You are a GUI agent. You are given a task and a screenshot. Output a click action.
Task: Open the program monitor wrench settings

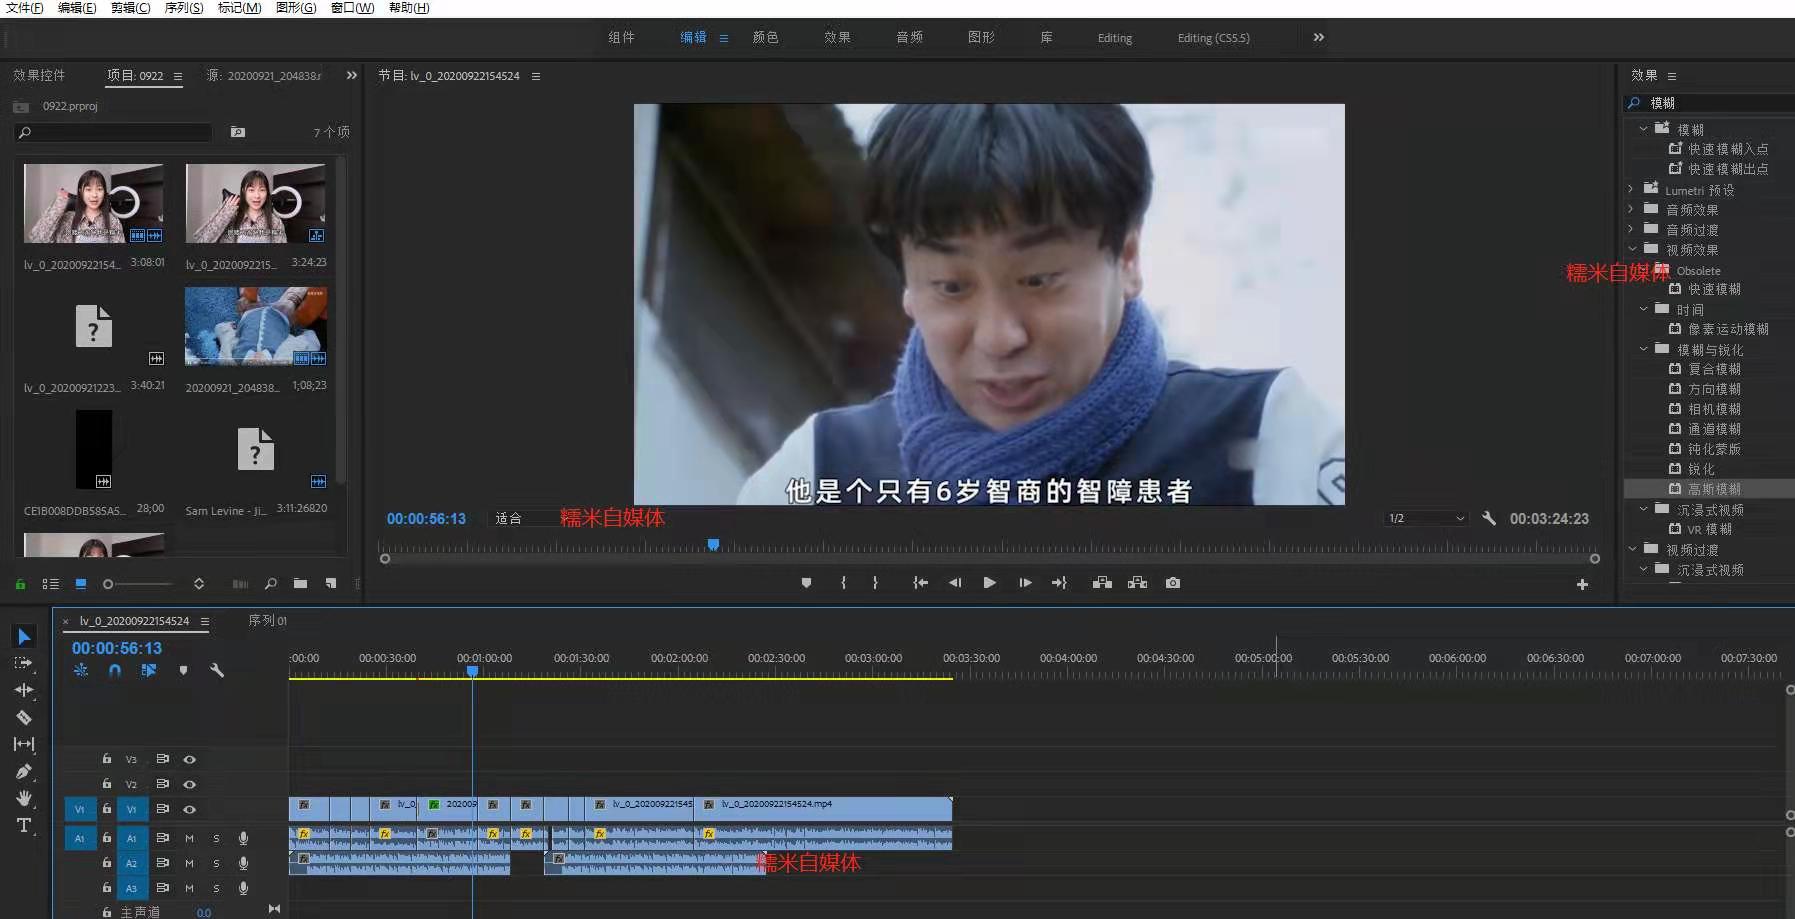pyautogui.click(x=1489, y=518)
